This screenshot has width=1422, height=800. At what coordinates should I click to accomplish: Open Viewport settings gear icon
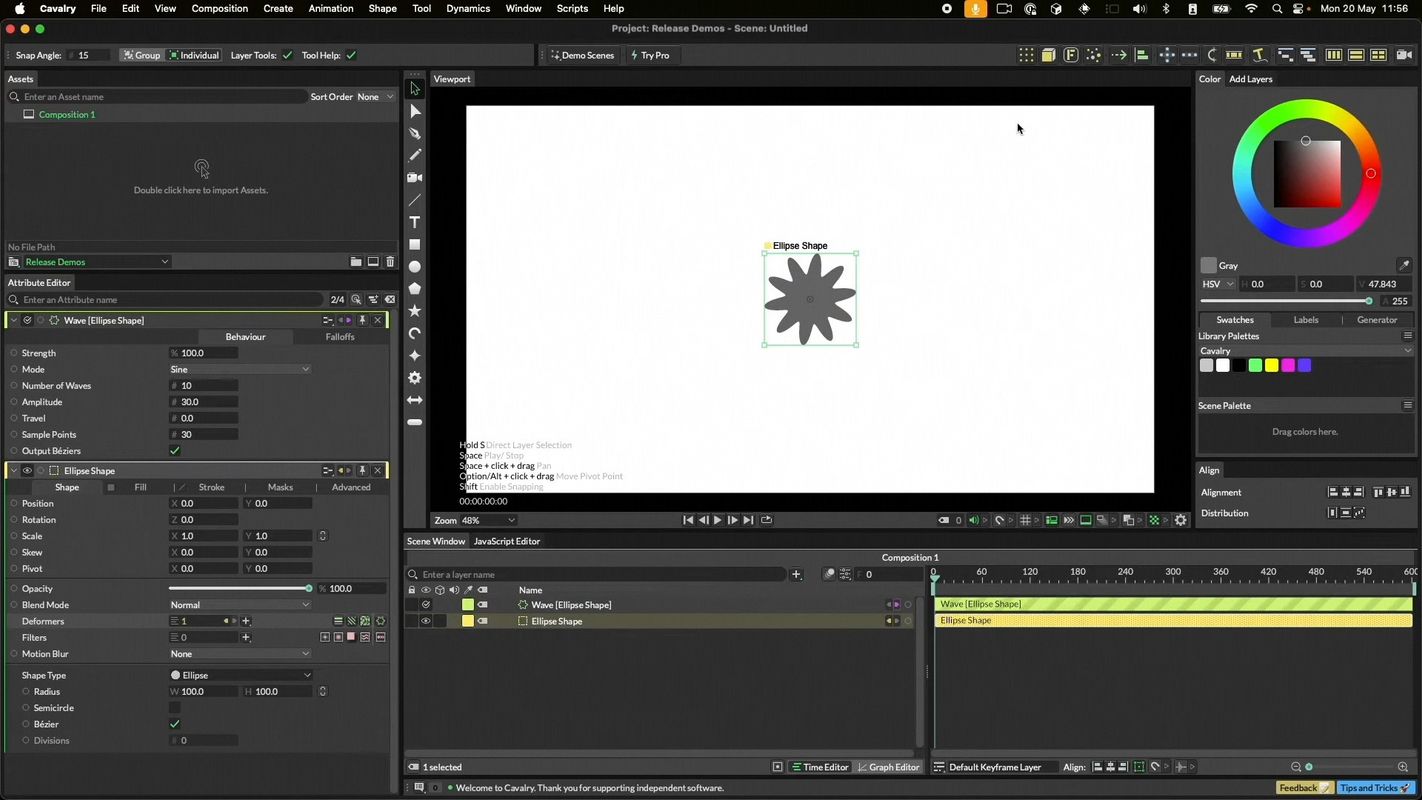[x=1181, y=520]
